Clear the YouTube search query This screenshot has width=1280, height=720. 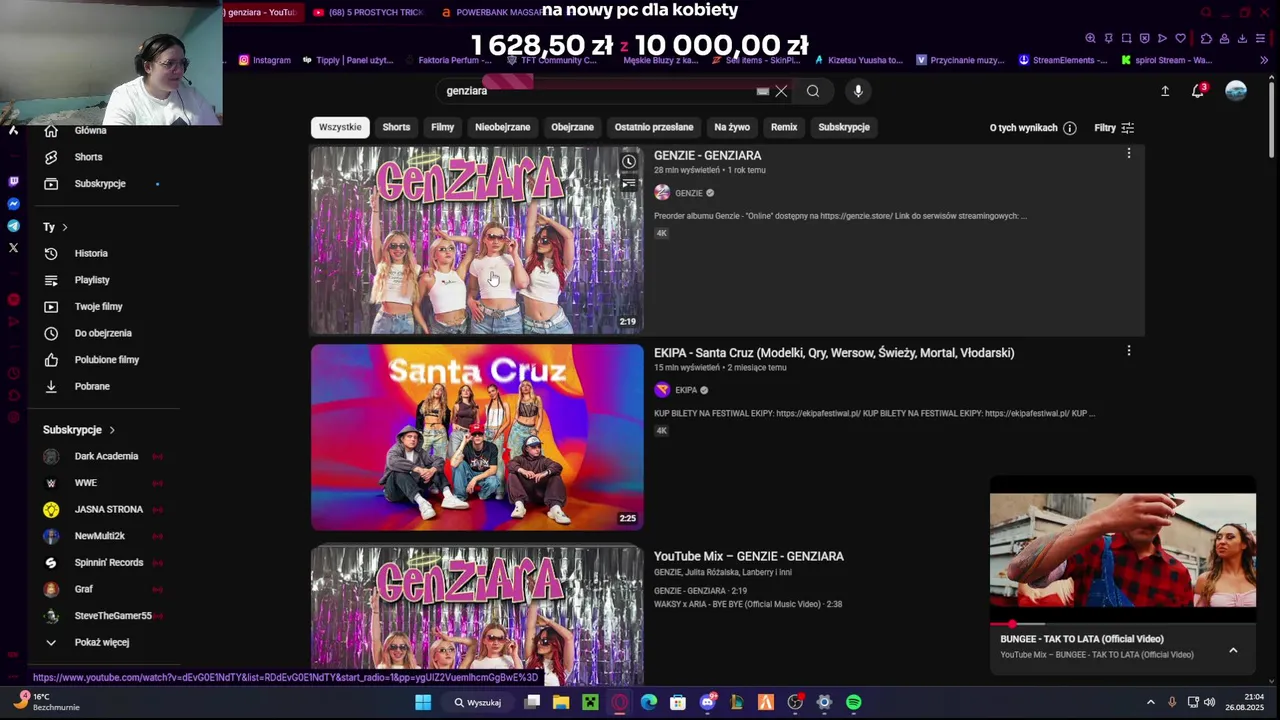pyautogui.click(x=782, y=91)
